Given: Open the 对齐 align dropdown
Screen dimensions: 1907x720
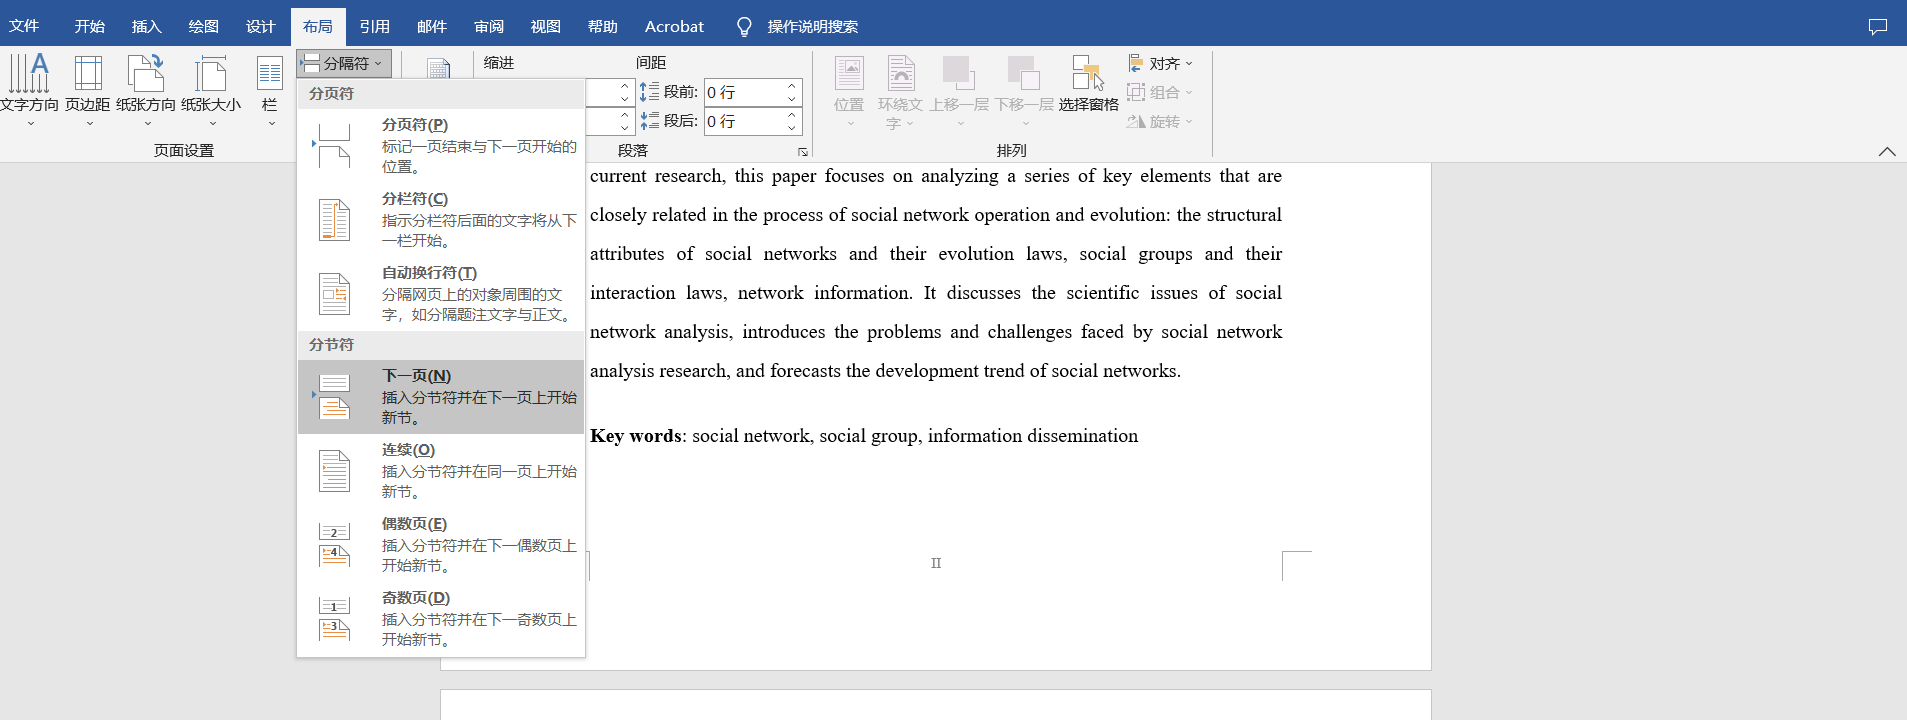Looking at the screenshot, I should tap(1160, 63).
